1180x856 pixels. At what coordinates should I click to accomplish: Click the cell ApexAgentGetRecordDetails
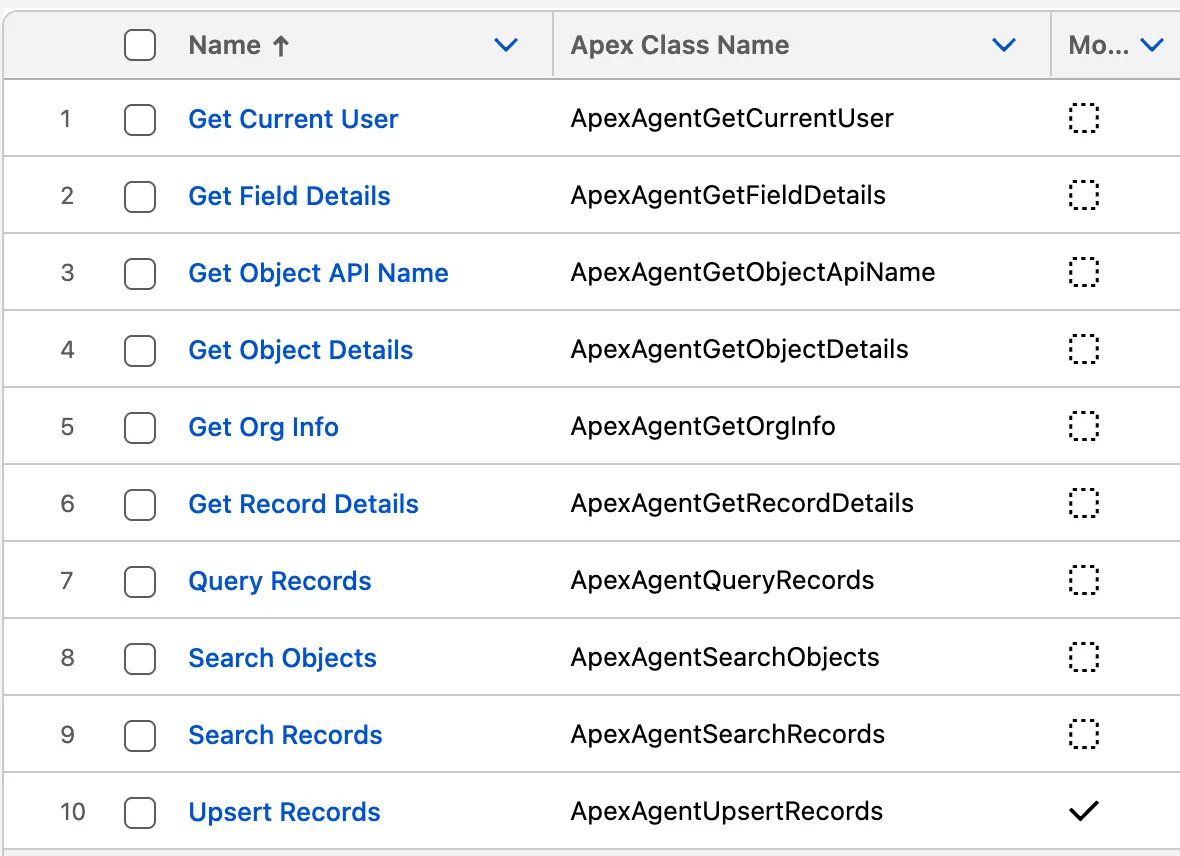tap(742, 503)
